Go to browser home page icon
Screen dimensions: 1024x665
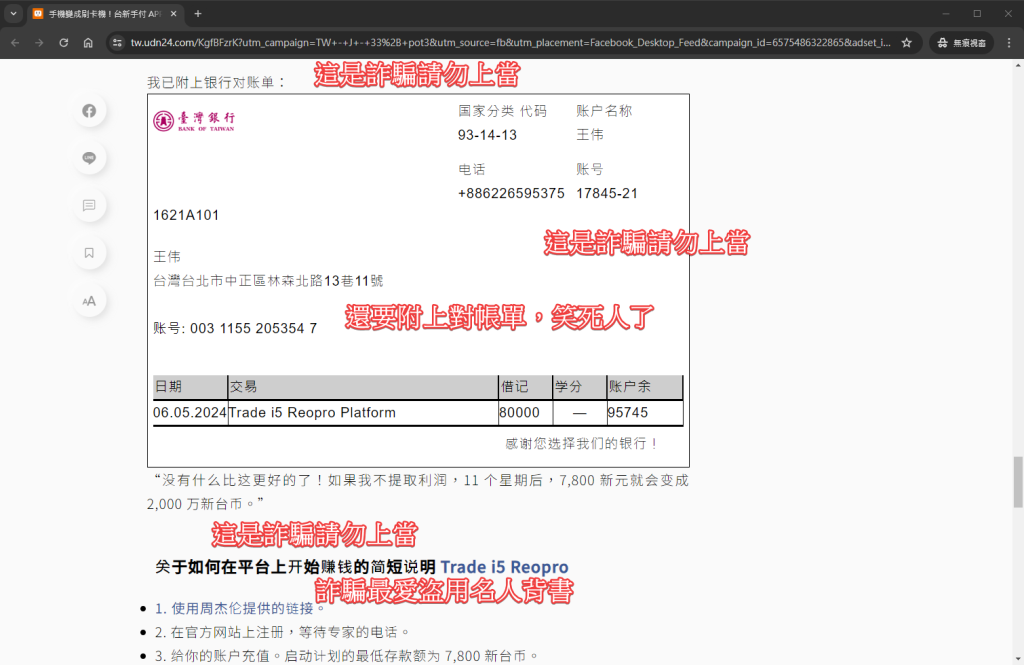pos(88,43)
